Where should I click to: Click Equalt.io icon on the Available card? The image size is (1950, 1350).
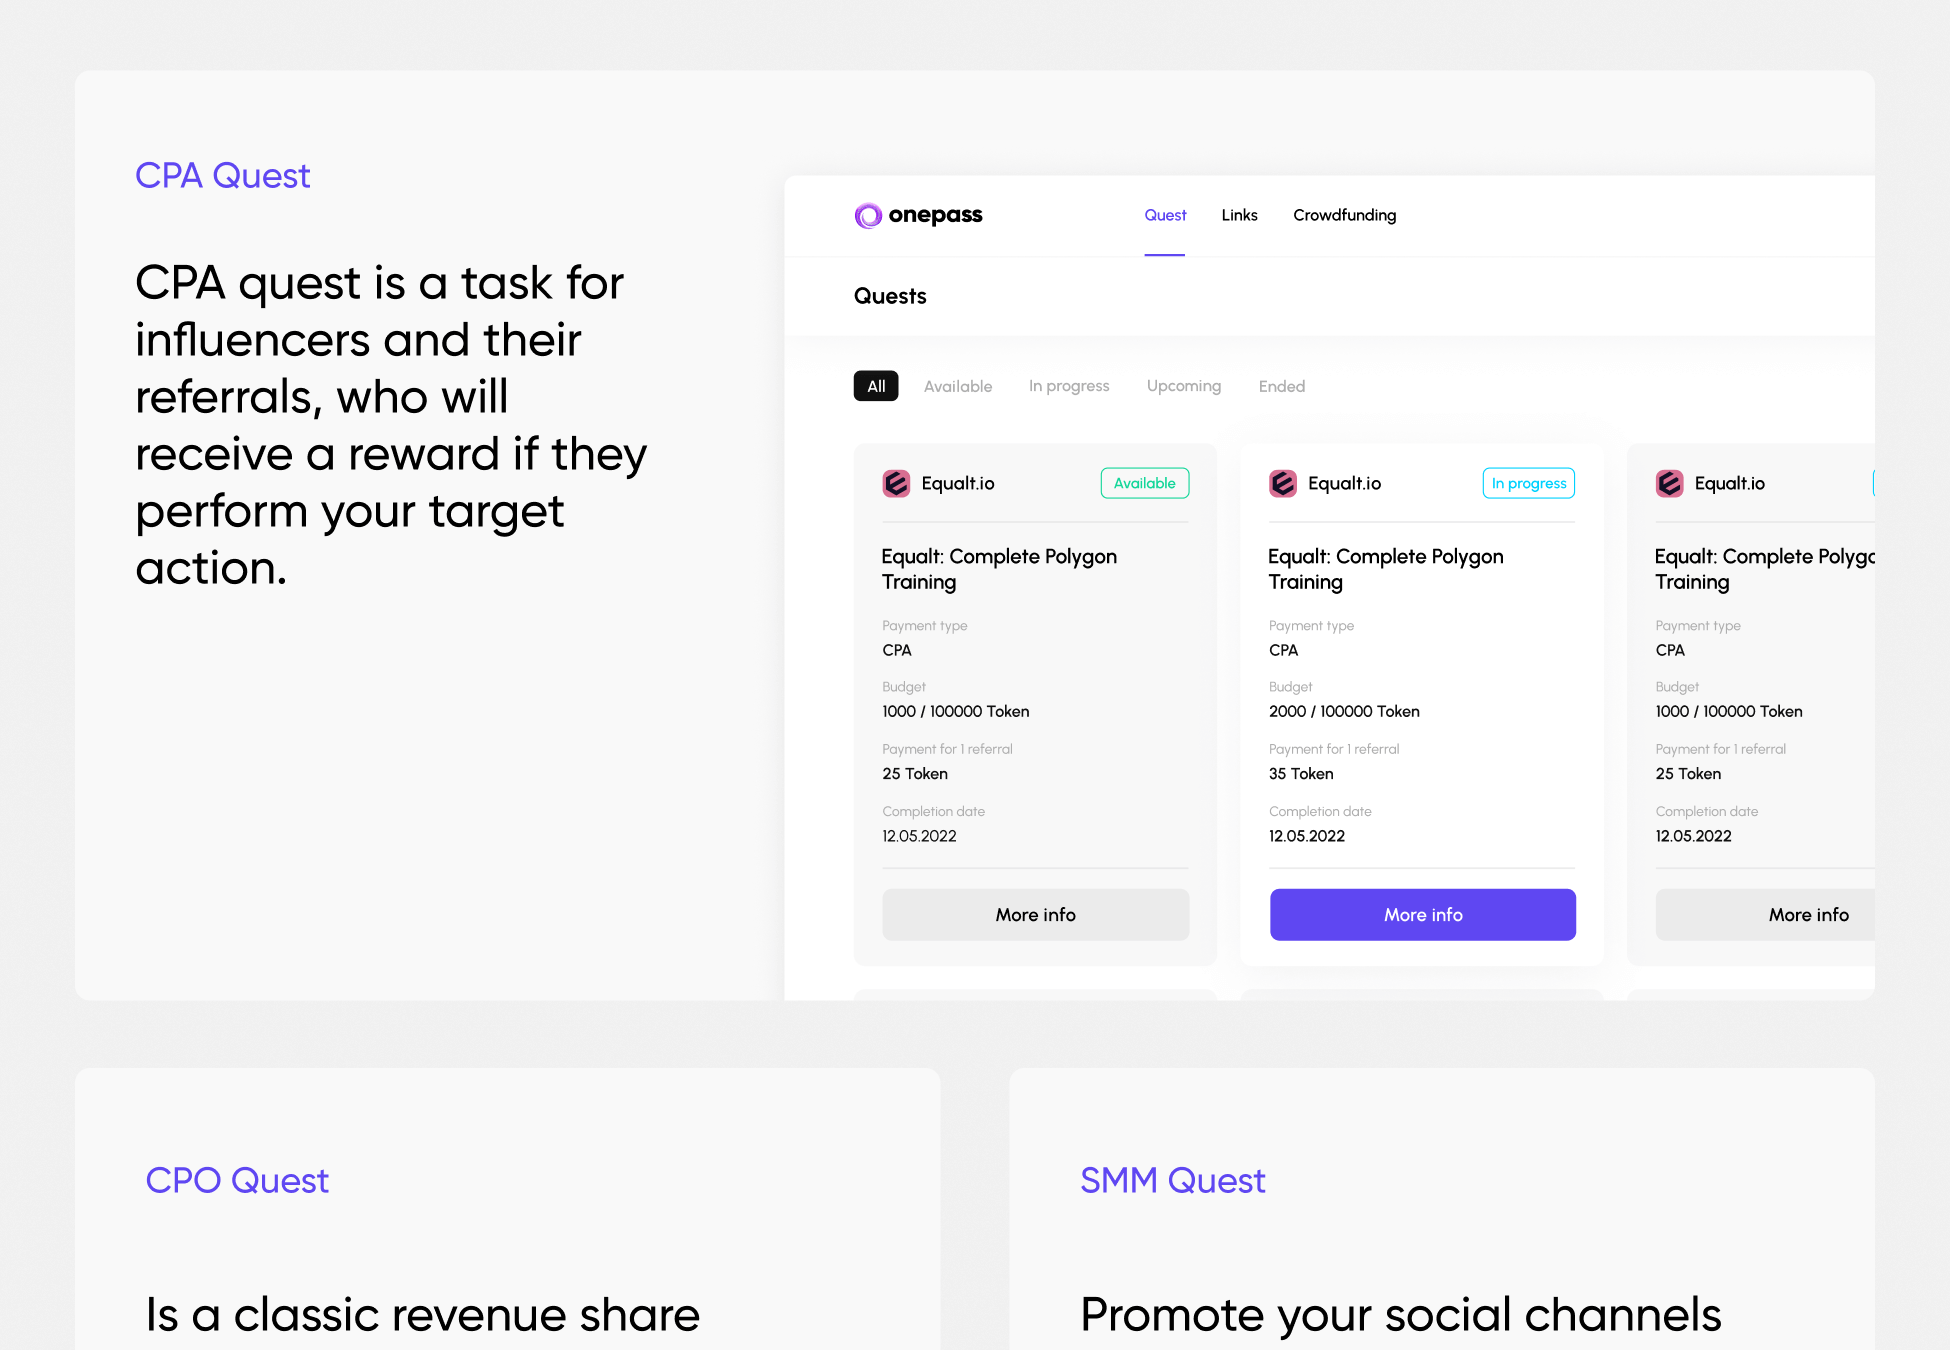[x=896, y=484]
